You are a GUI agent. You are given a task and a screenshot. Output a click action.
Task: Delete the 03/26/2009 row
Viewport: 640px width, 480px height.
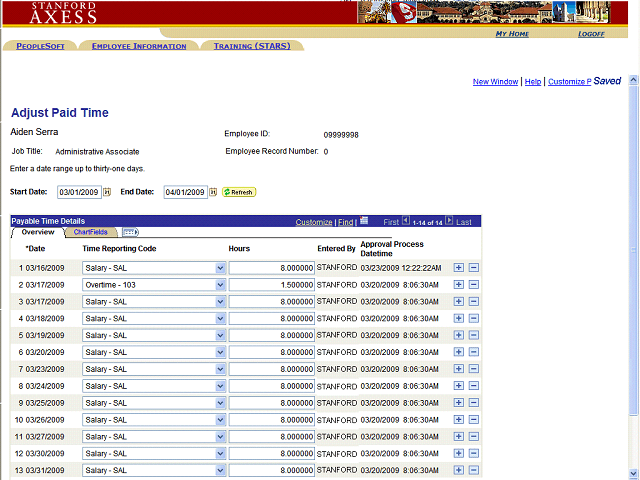click(x=474, y=419)
